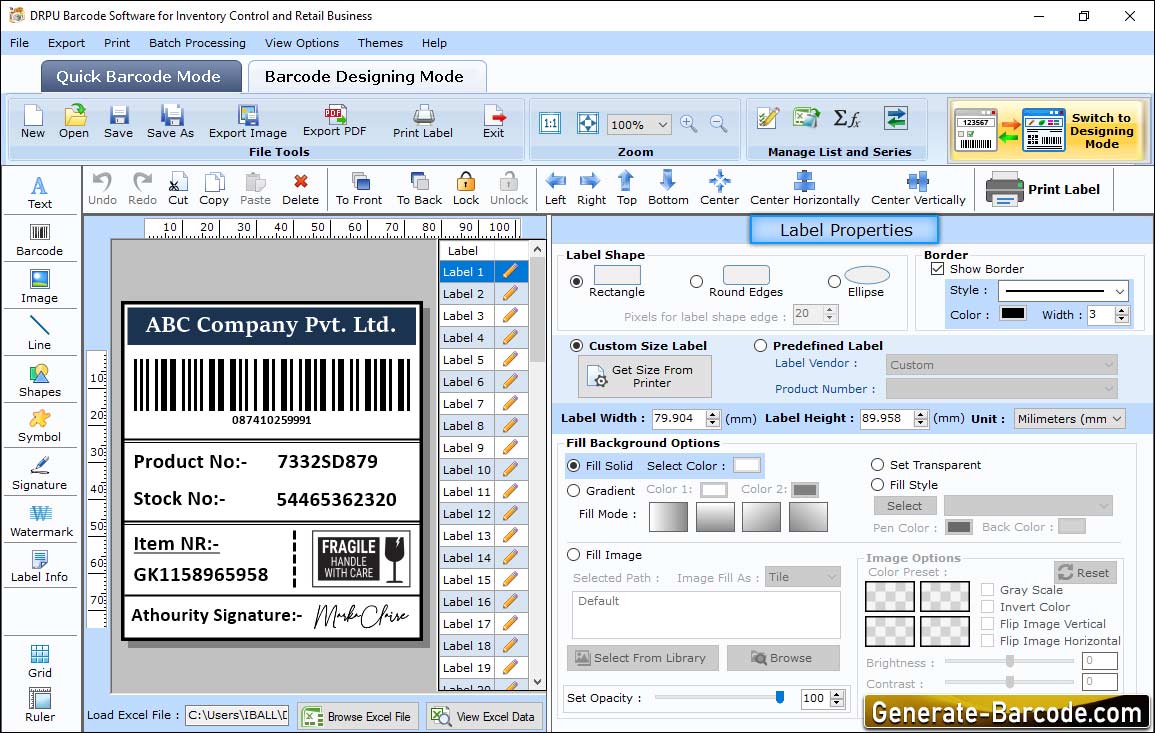Viewport: 1155px width, 733px height.
Task: Click the Switch to Designing Mode button
Action: 1047,131
